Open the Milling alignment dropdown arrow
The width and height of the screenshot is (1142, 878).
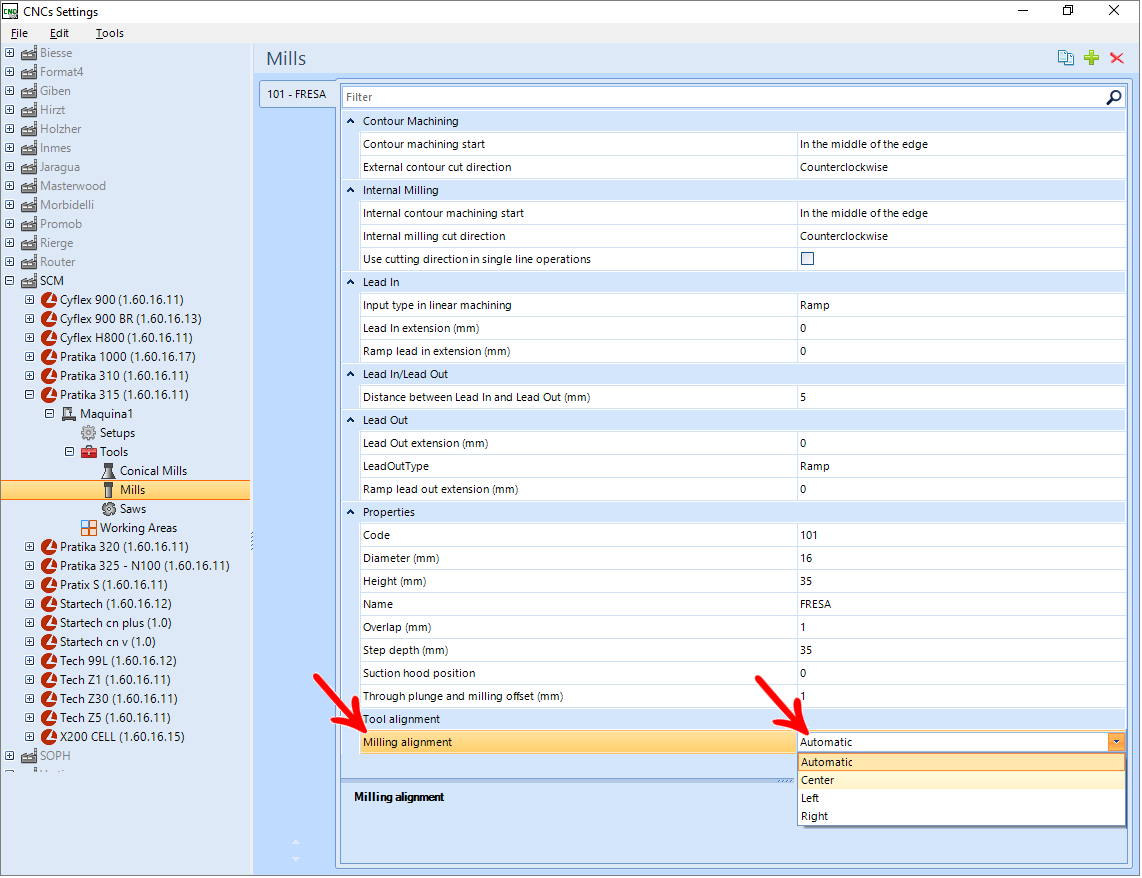[x=1116, y=743]
